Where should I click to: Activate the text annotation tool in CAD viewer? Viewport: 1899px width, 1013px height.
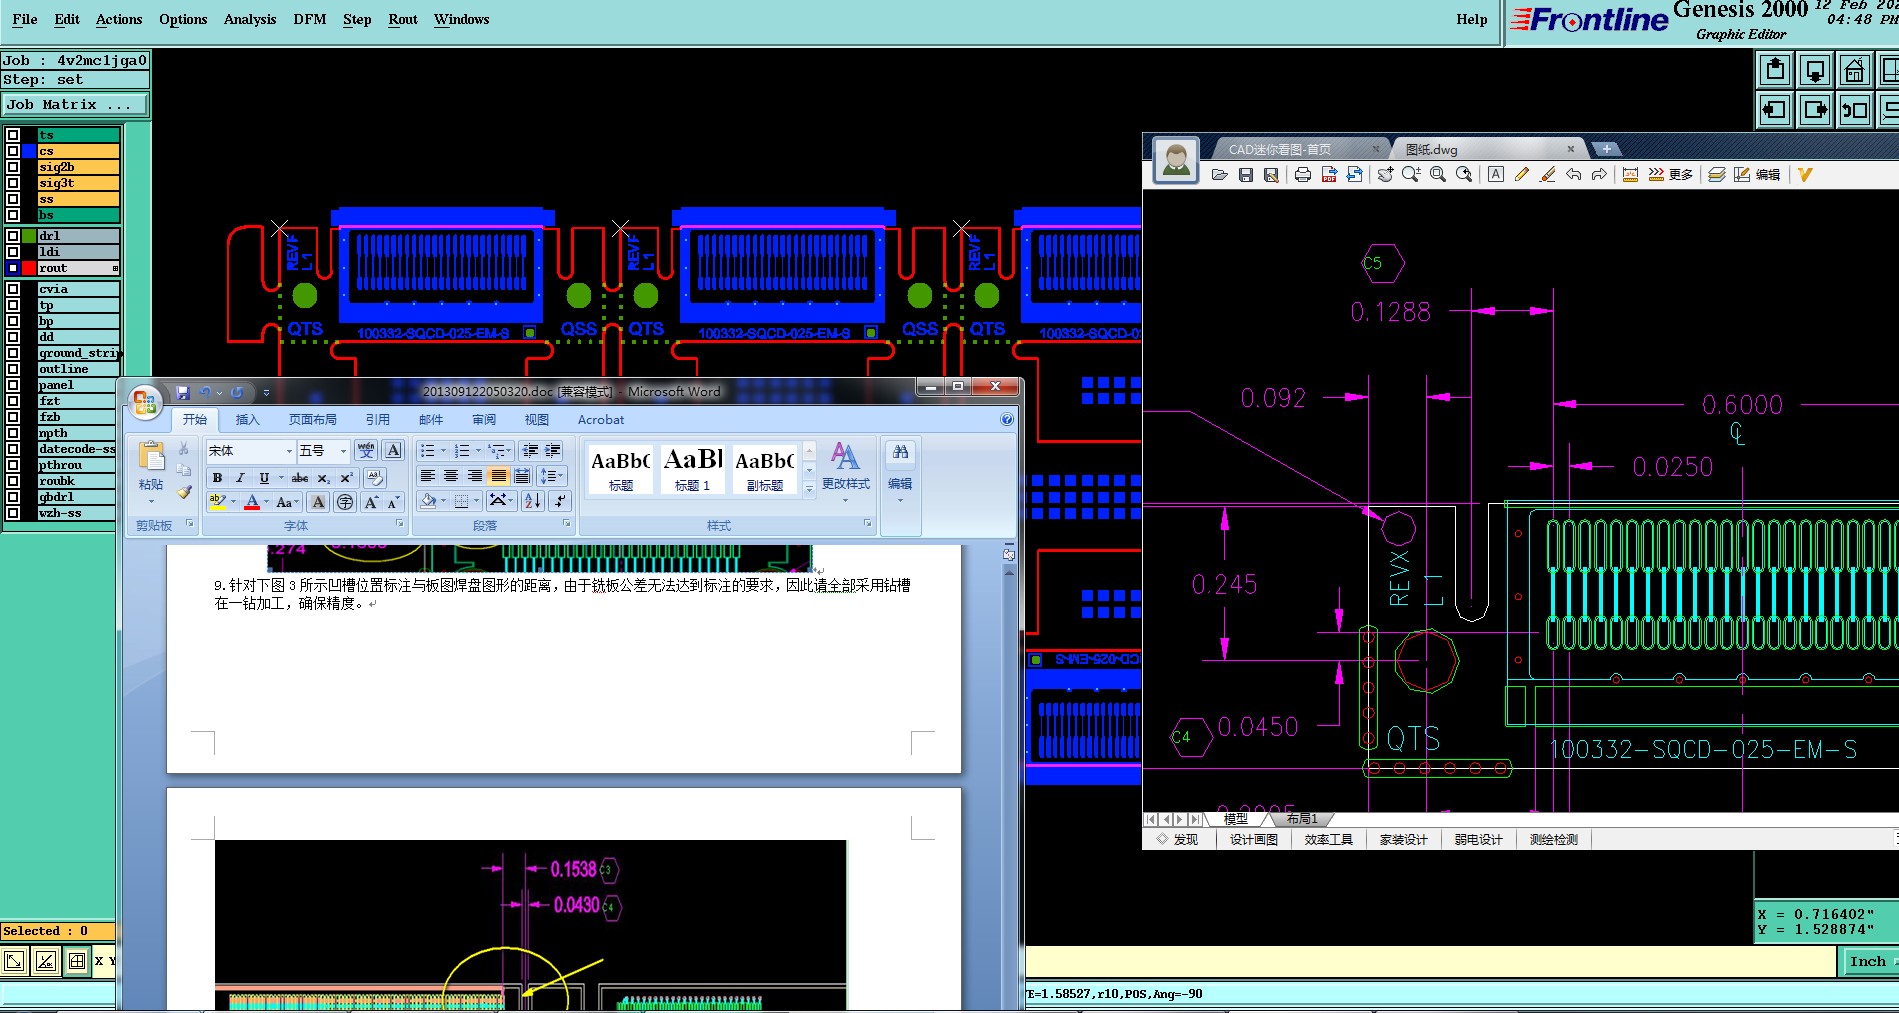tap(1496, 175)
